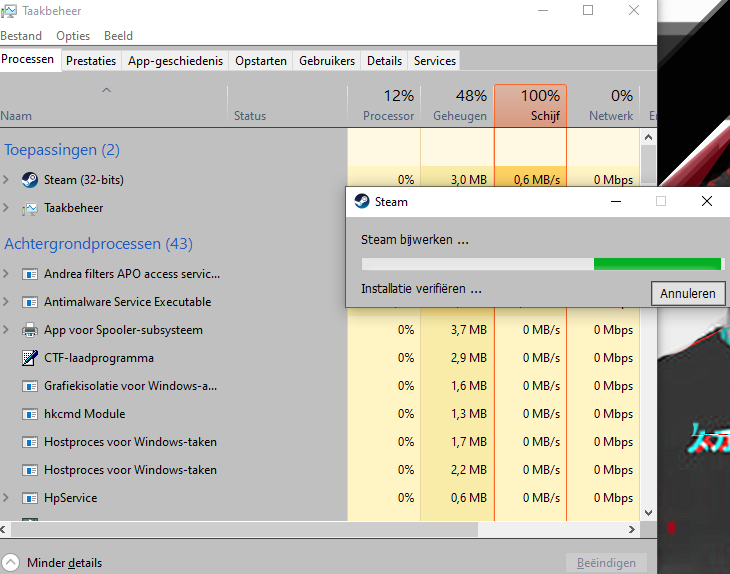Expand the Steam (32-bits) process row
730x574 pixels.
click(x=6, y=180)
